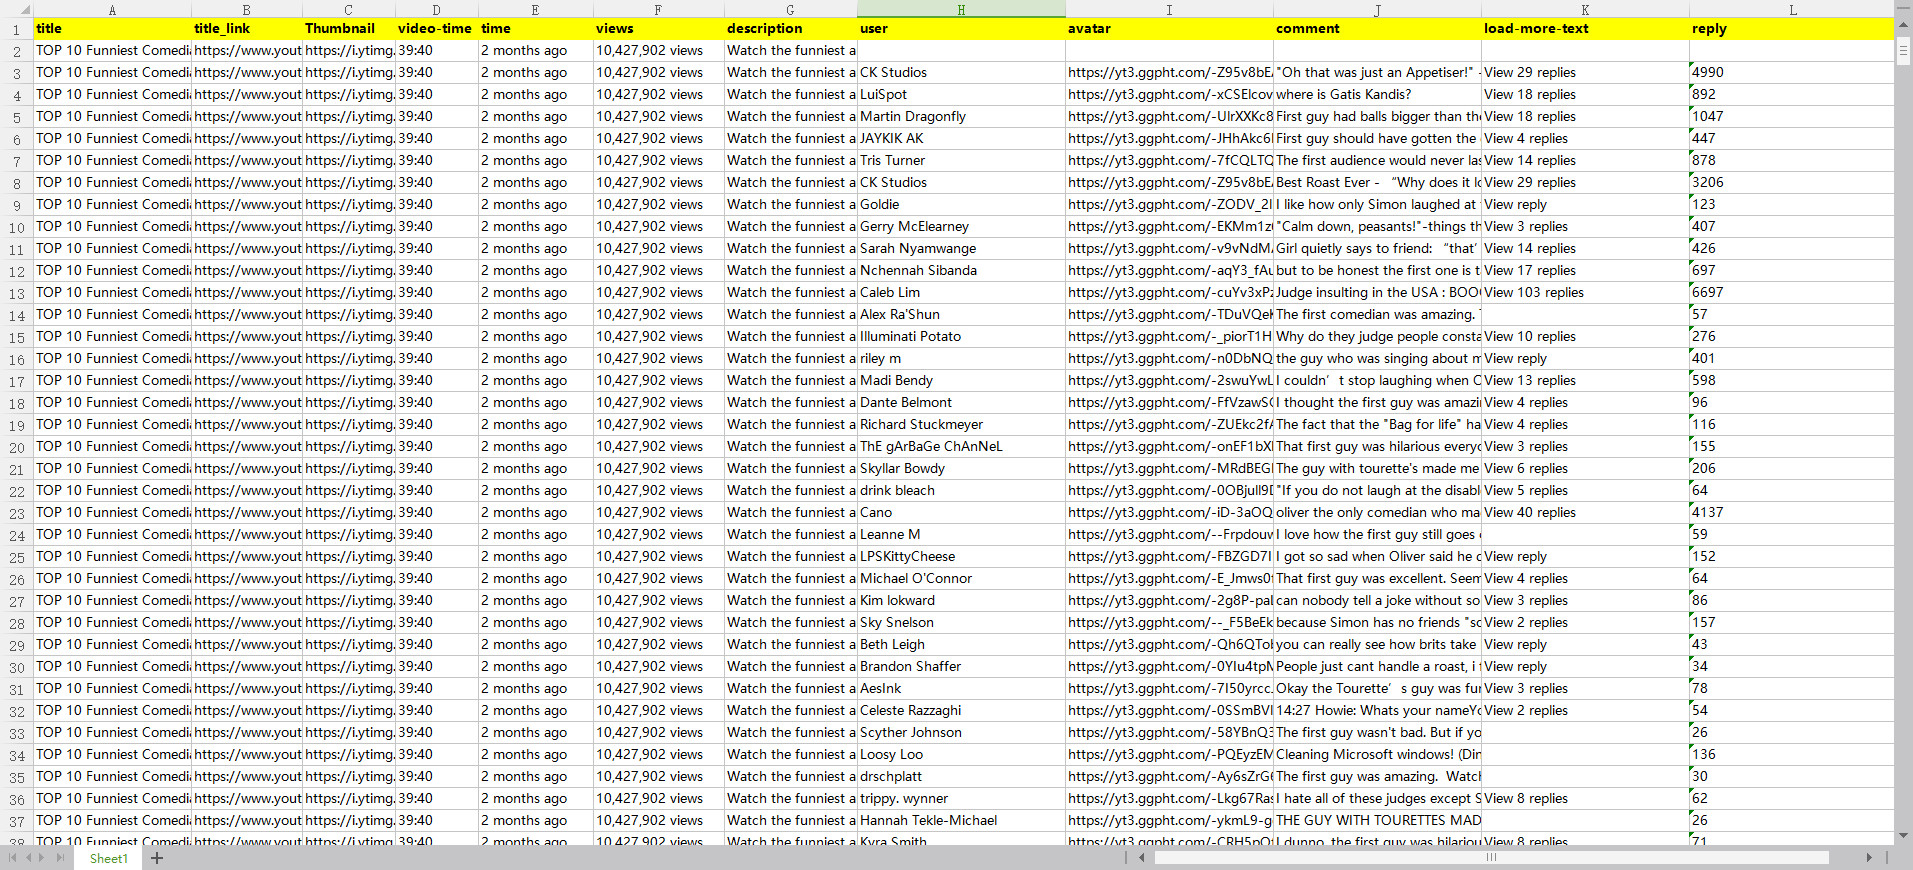Click vertical scrollbar down arrow
1913x870 pixels.
point(1904,836)
